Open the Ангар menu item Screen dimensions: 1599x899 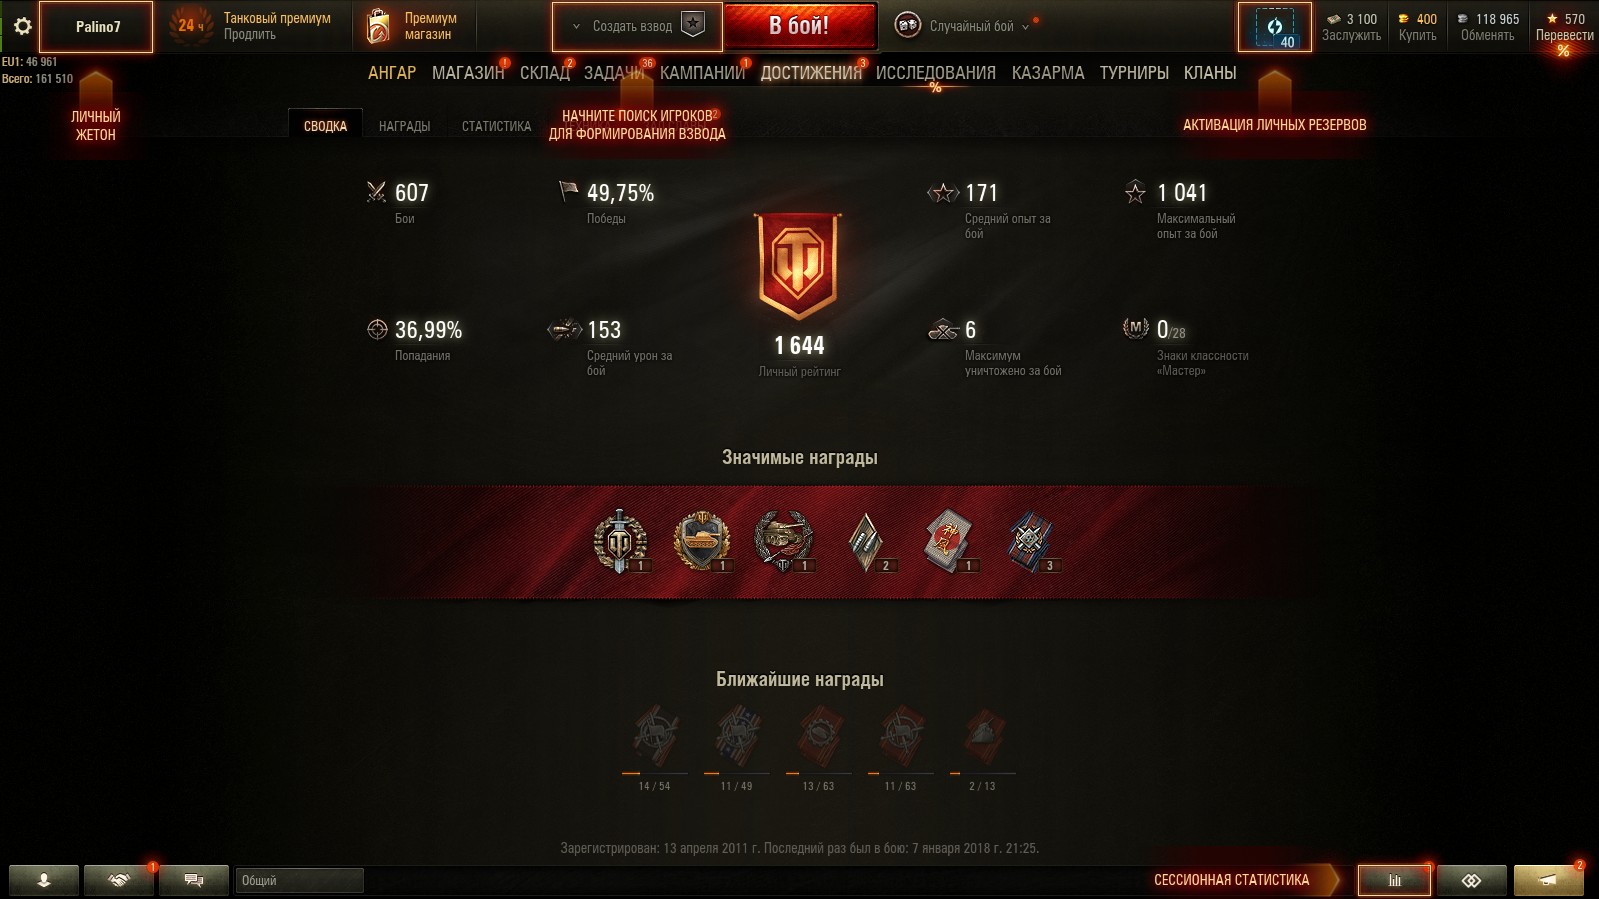(x=392, y=73)
